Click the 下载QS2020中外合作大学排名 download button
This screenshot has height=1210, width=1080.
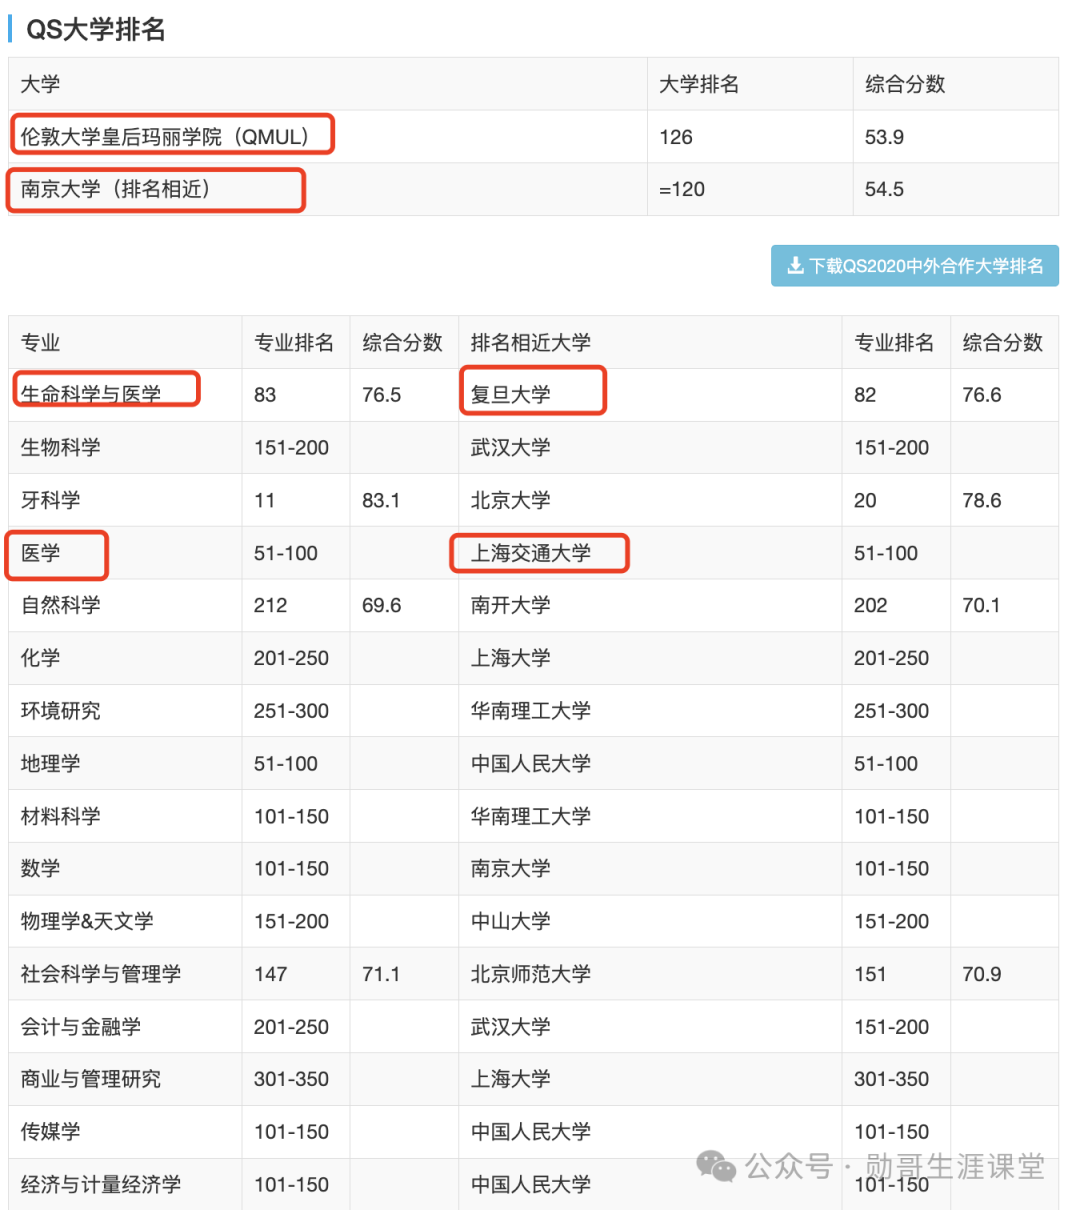click(x=915, y=266)
